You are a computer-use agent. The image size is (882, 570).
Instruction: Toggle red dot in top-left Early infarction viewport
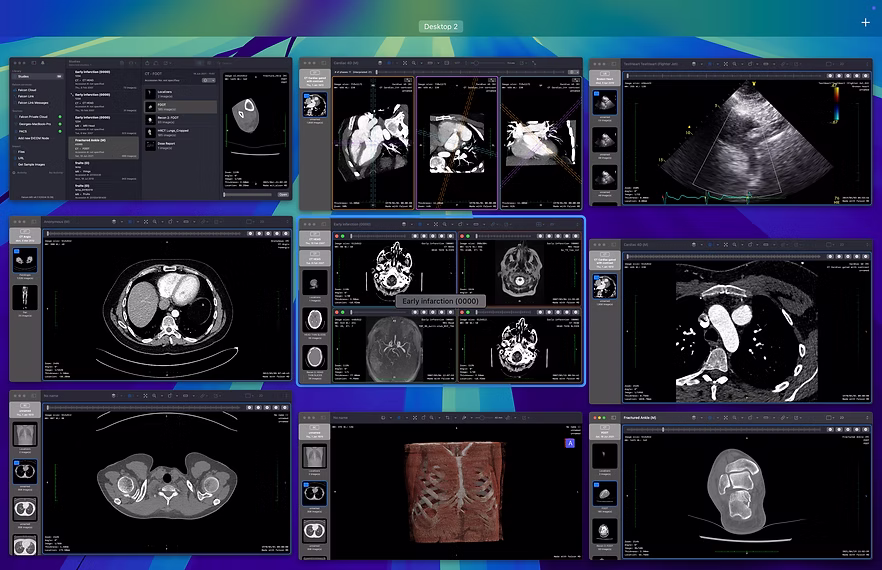pos(336,236)
